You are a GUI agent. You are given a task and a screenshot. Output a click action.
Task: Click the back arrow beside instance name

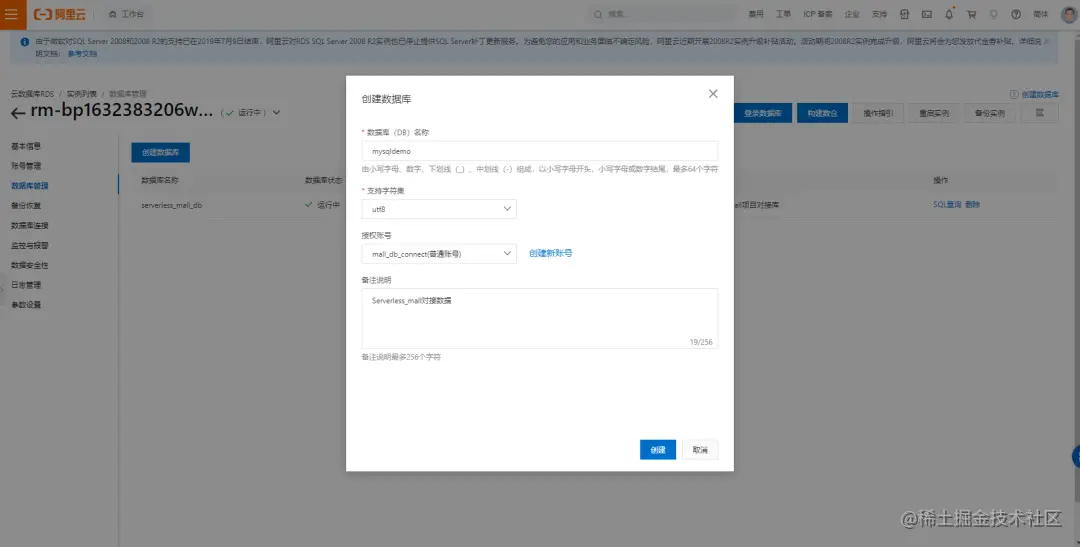tap(18, 114)
